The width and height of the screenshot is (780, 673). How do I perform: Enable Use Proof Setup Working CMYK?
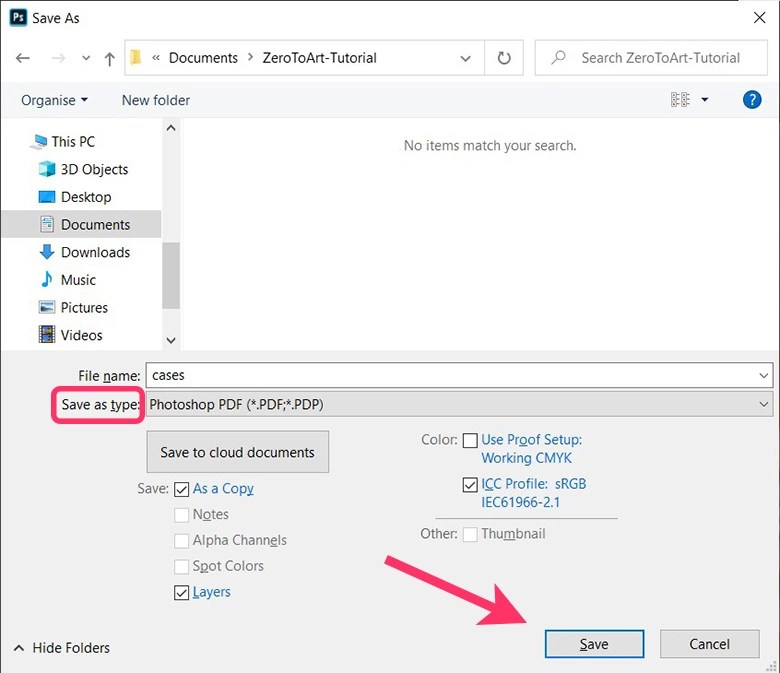pyautogui.click(x=470, y=440)
